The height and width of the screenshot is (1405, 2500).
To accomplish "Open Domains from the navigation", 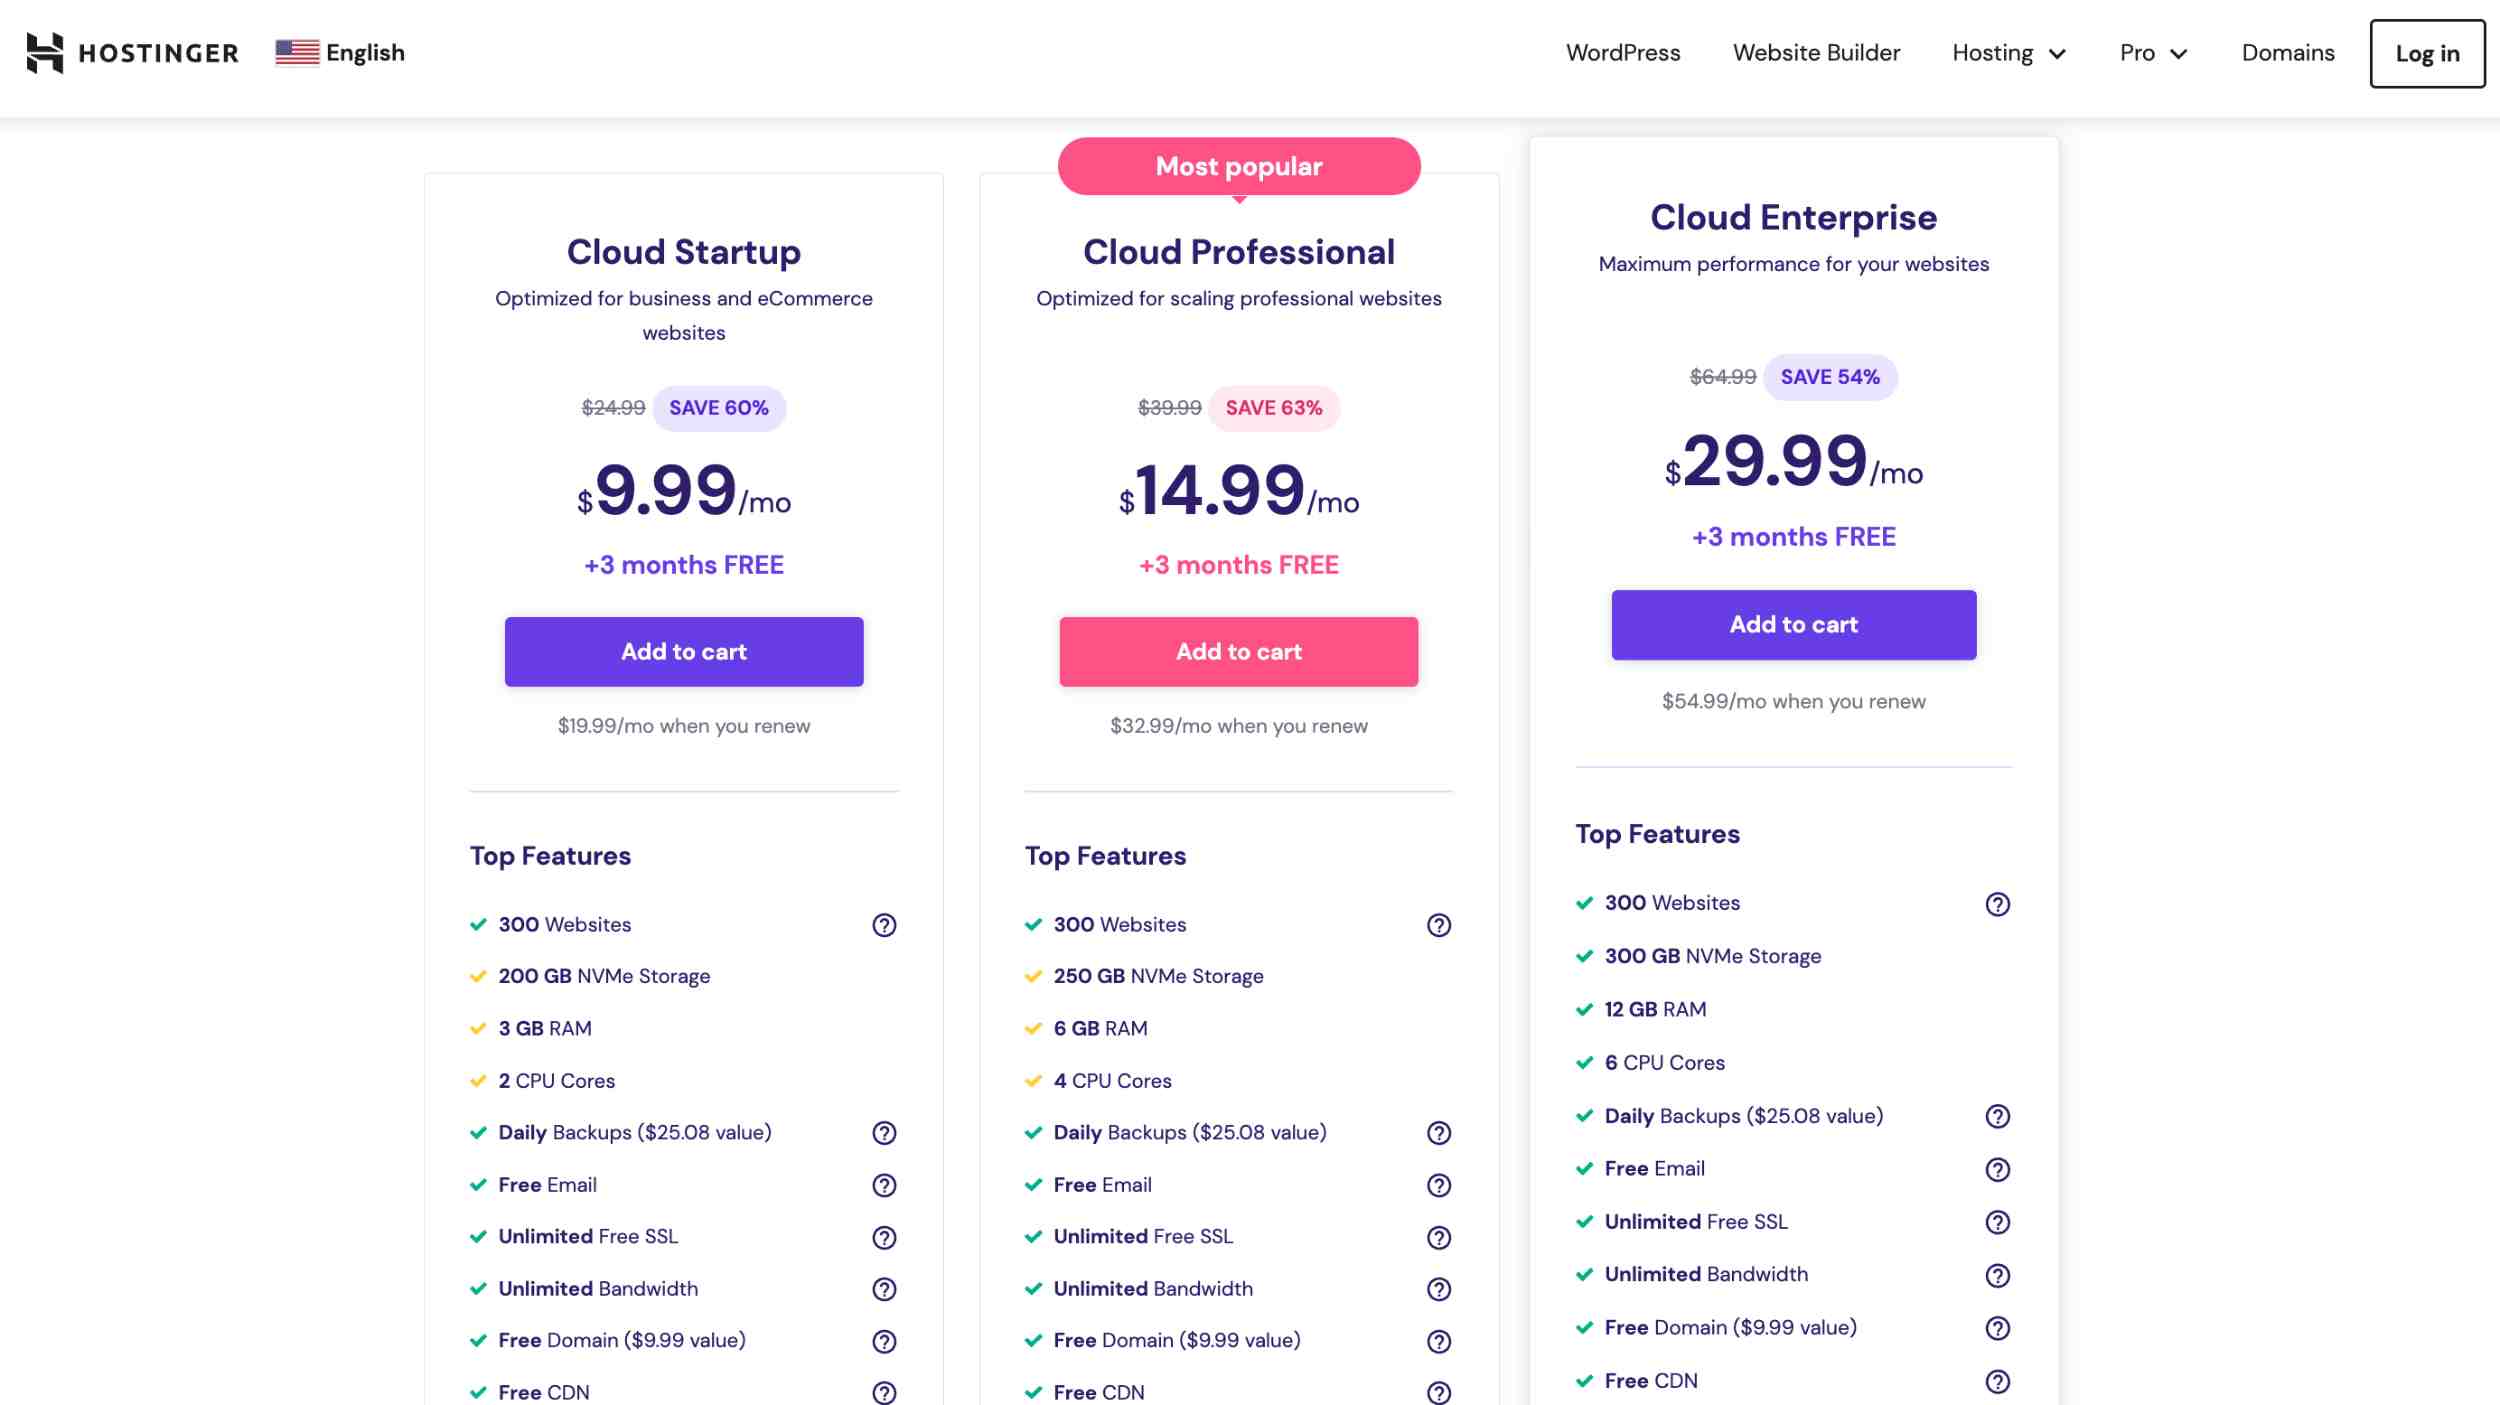I will tap(2288, 53).
